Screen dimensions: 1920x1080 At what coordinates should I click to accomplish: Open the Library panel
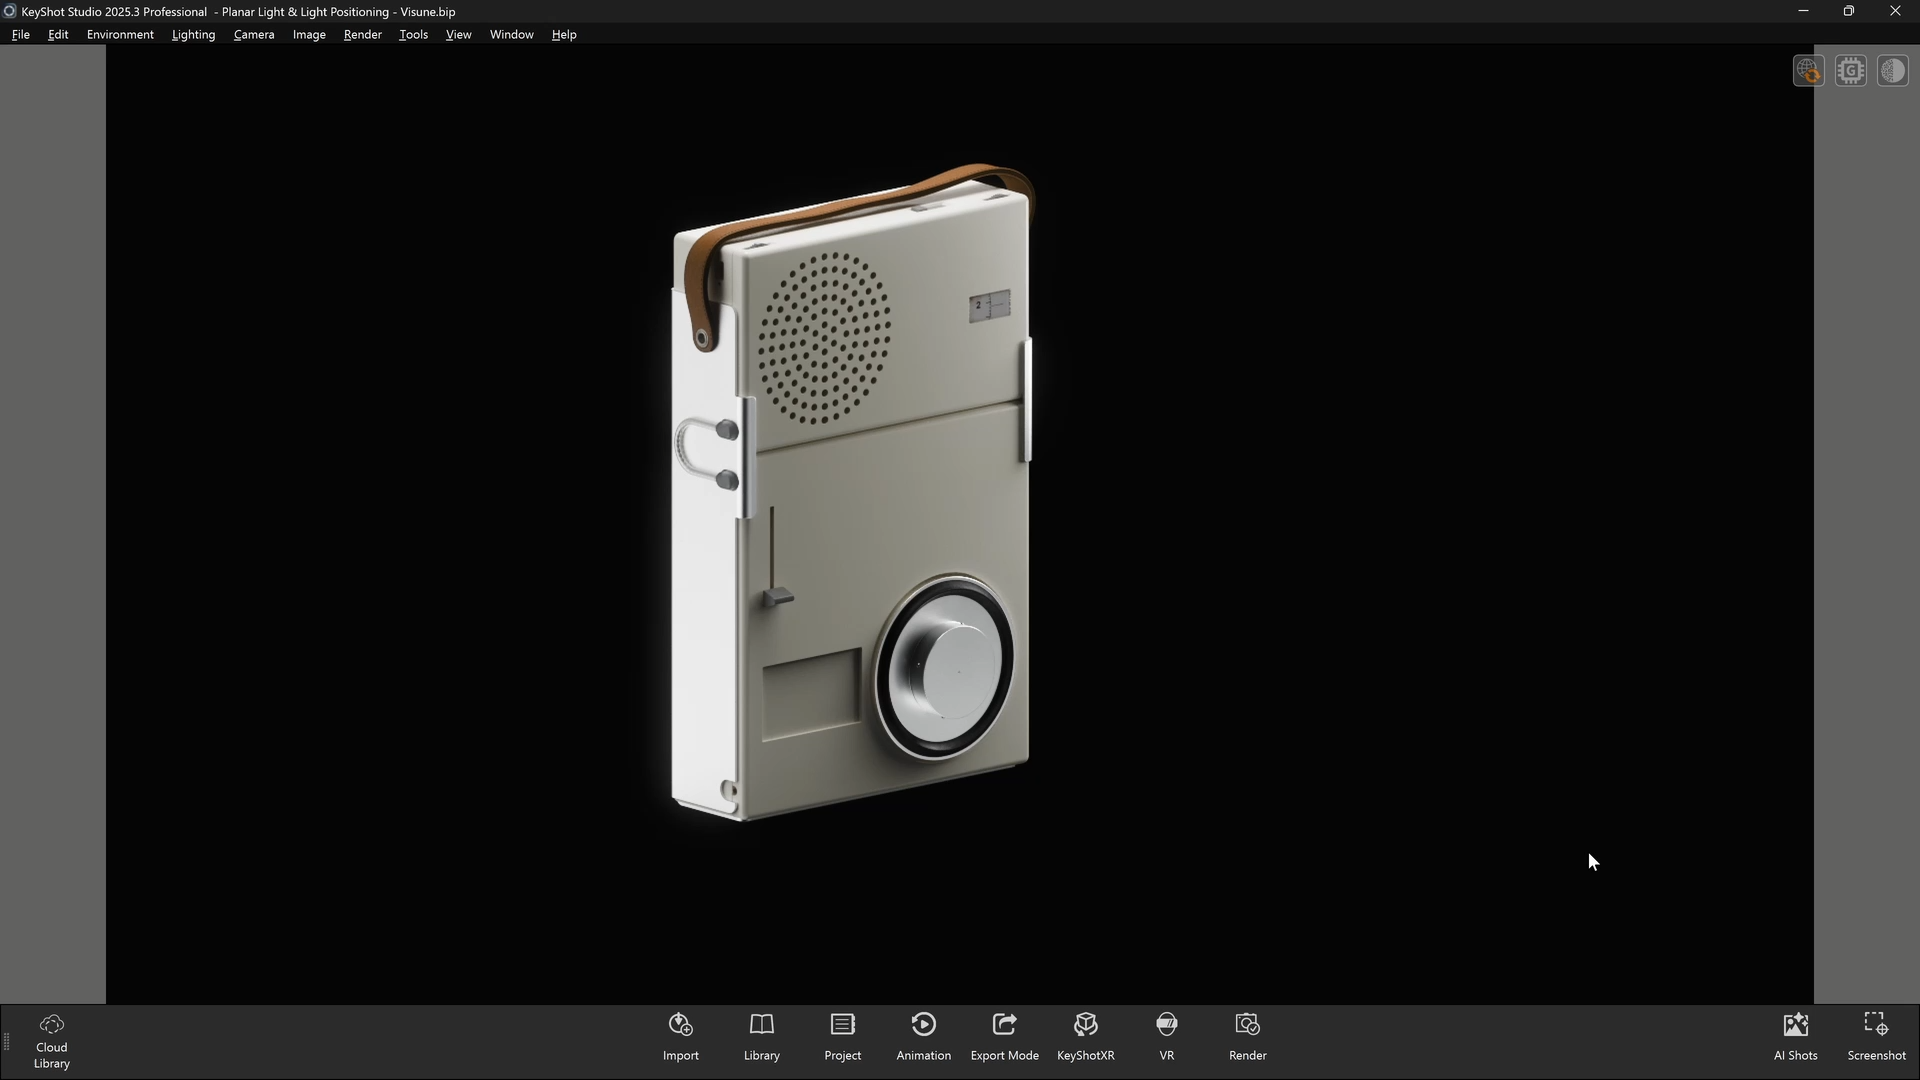(x=761, y=1036)
